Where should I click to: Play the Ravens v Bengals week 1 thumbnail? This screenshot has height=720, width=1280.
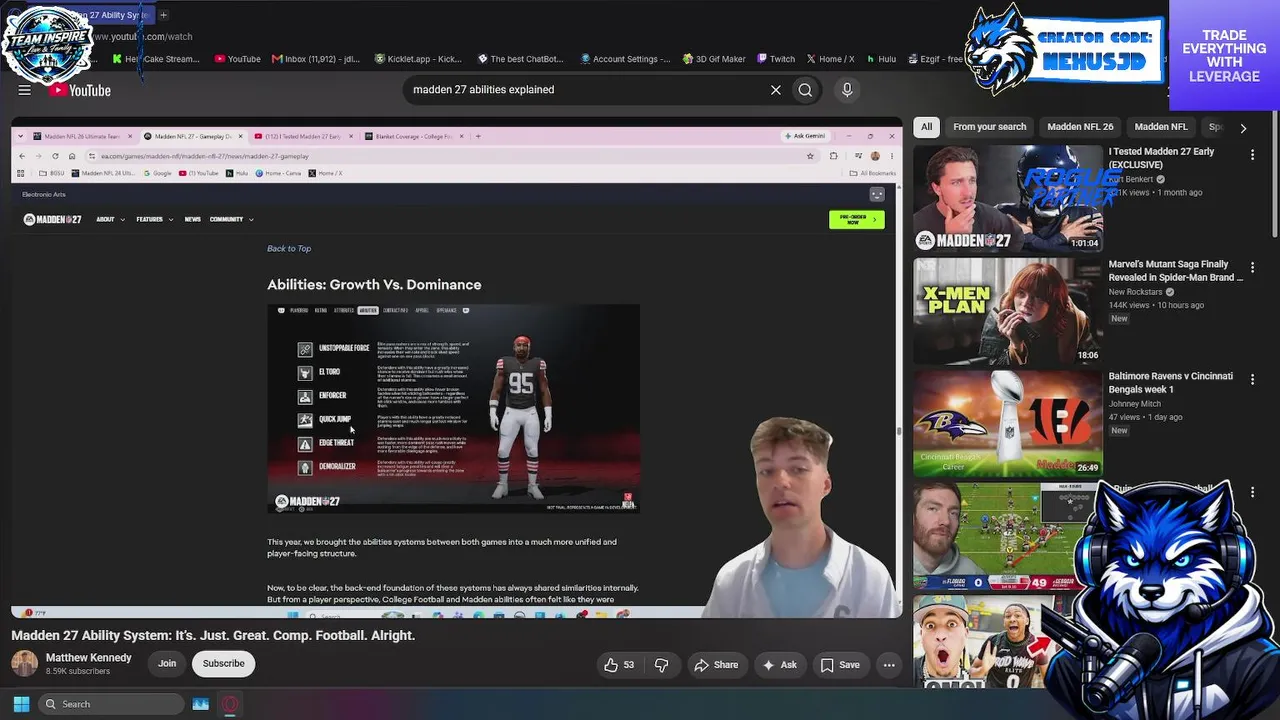click(x=1007, y=423)
